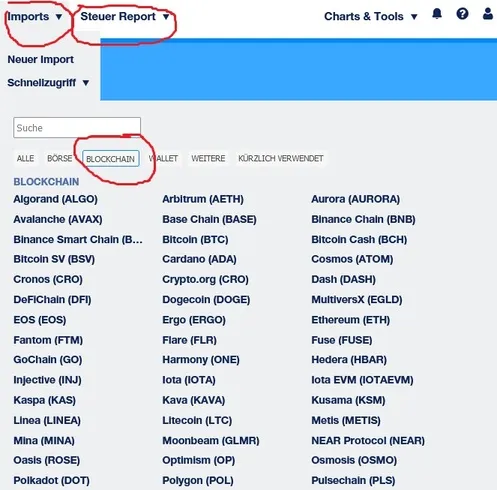Screen dimensions: 497x490
Task: Open Bitcoin (BTC) import
Action: pos(195,240)
